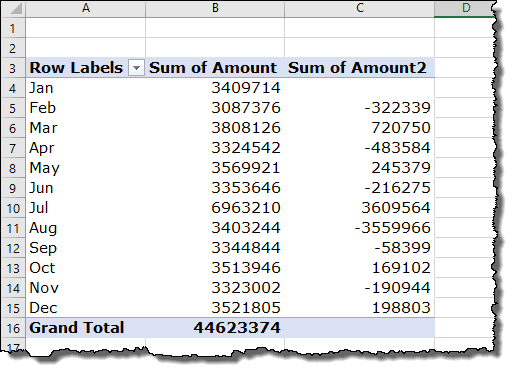514x372 pixels.
Task: Click the cell with value 3609564
Action: (x=359, y=208)
